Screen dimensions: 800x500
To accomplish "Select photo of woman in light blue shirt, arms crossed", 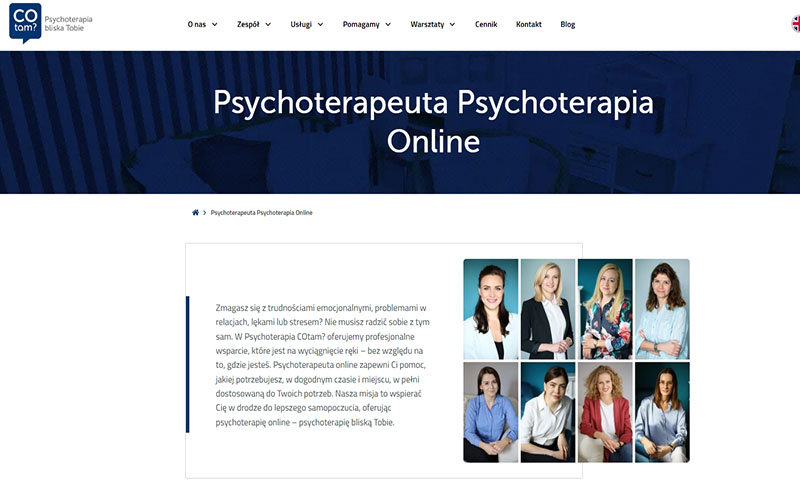I will point(662,309).
